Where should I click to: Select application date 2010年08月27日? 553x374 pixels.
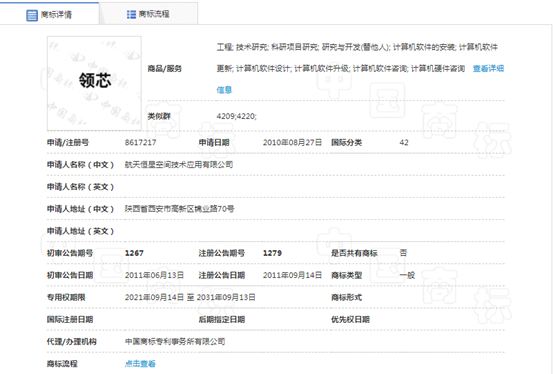(x=292, y=143)
